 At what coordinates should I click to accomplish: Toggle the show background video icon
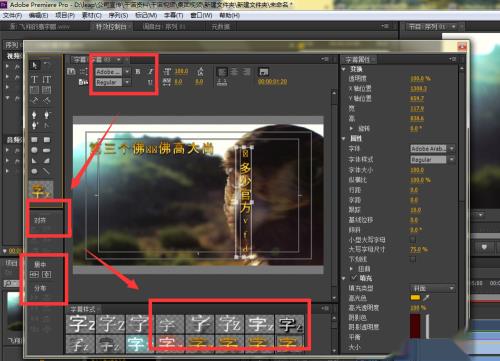click(x=264, y=72)
